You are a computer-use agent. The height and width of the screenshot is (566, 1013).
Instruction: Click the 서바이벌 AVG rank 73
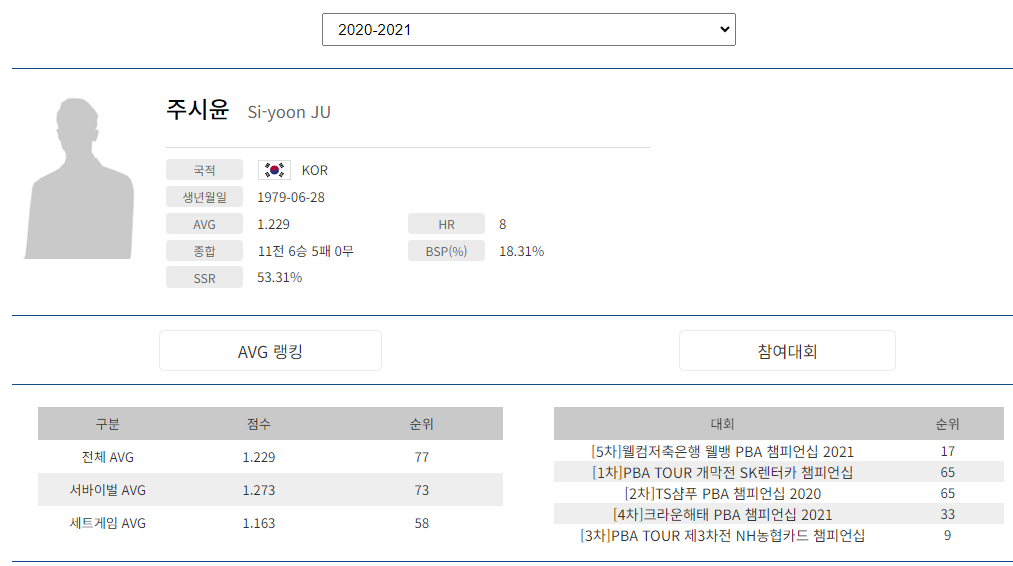(x=422, y=490)
